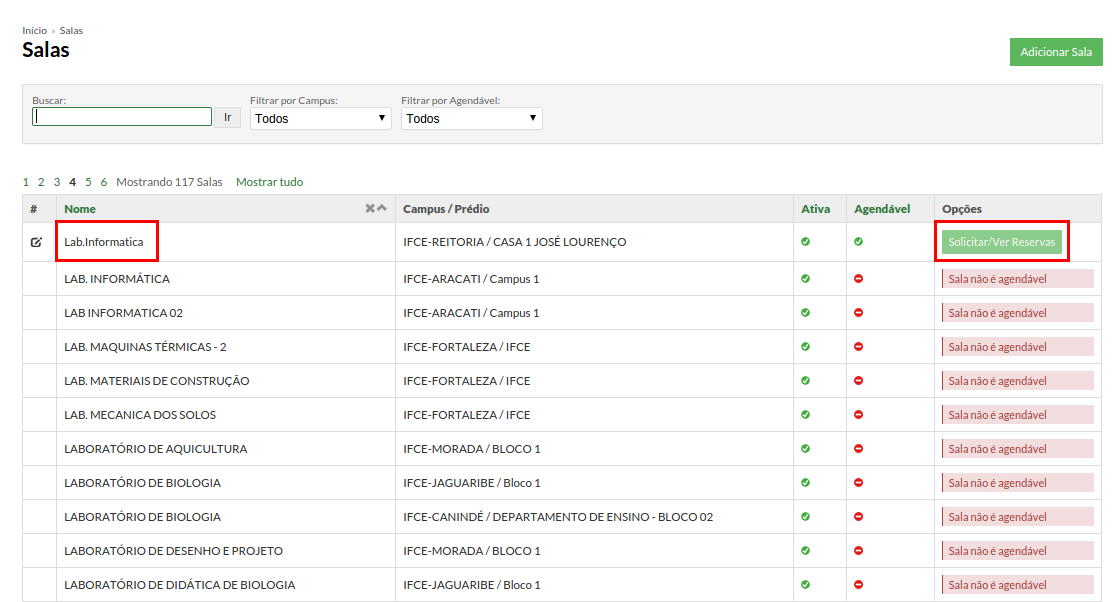Click the Ir search button
Image resolution: width=1119 pixels, height=602 pixels.
point(228,118)
